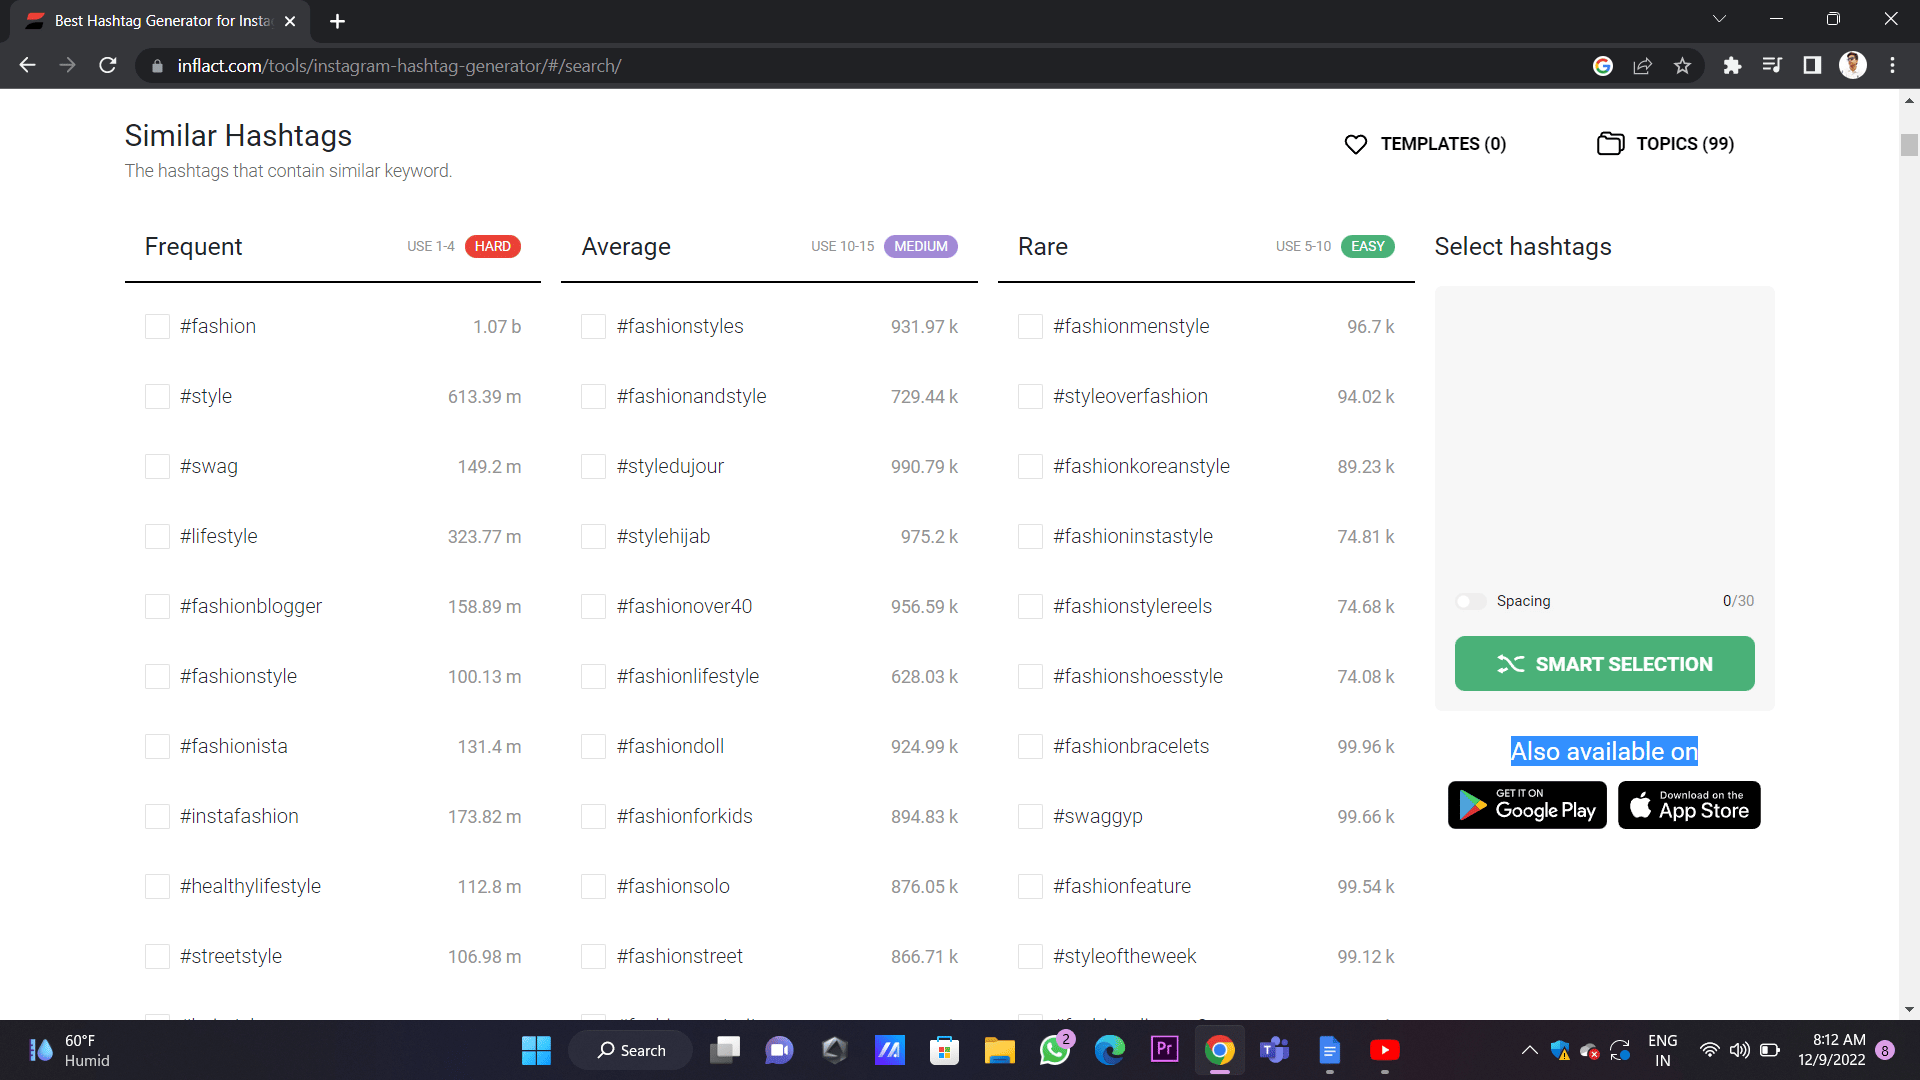Click the SMART SELECTION button
The image size is (1920, 1080).
(x=1605, y=663)
